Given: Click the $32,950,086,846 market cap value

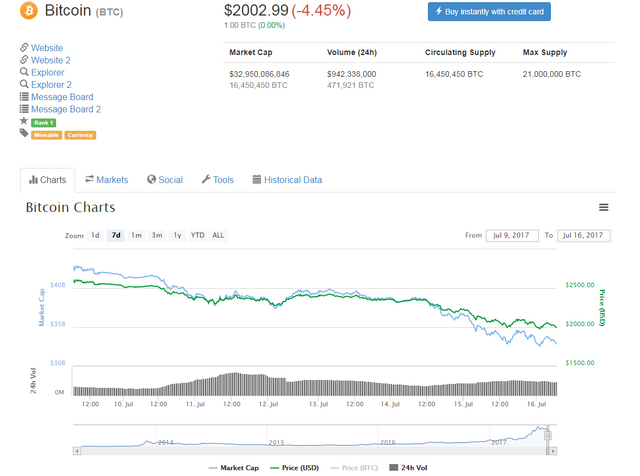Looking at the screenshot, I should (259, 74).
